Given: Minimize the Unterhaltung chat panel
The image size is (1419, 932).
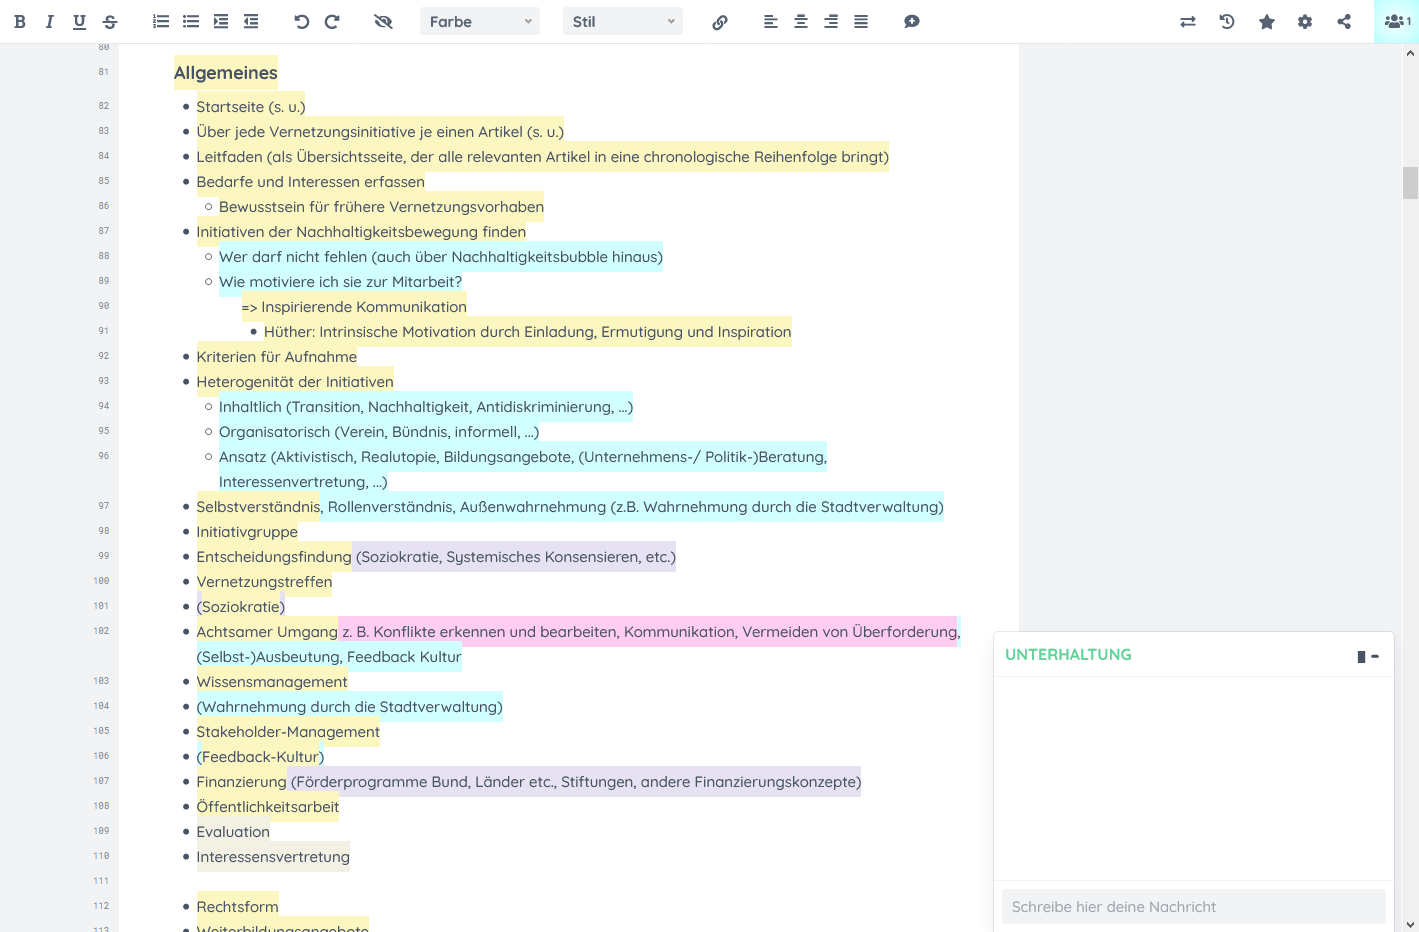Looking at the screenshot, I should (1375, 657).
